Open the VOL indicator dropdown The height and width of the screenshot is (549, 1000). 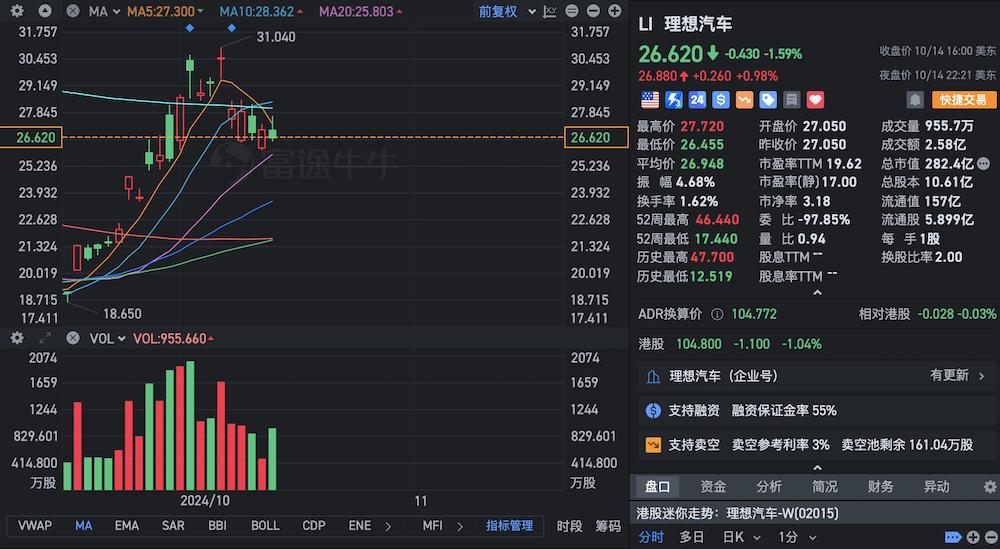click(107, 339)
